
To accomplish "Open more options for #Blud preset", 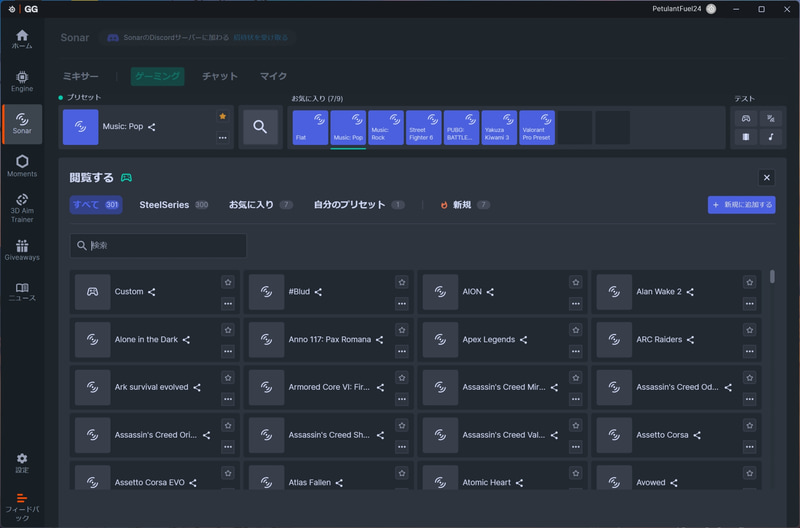I will click(402, 304).
